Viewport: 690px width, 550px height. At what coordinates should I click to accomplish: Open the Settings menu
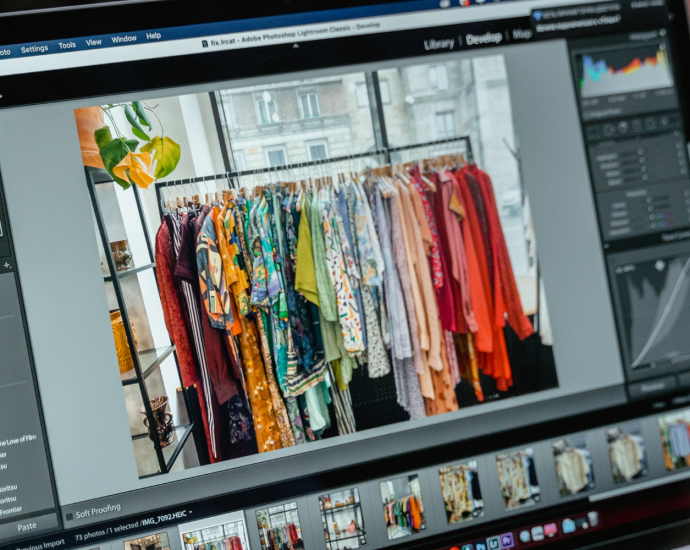[34, 48]
